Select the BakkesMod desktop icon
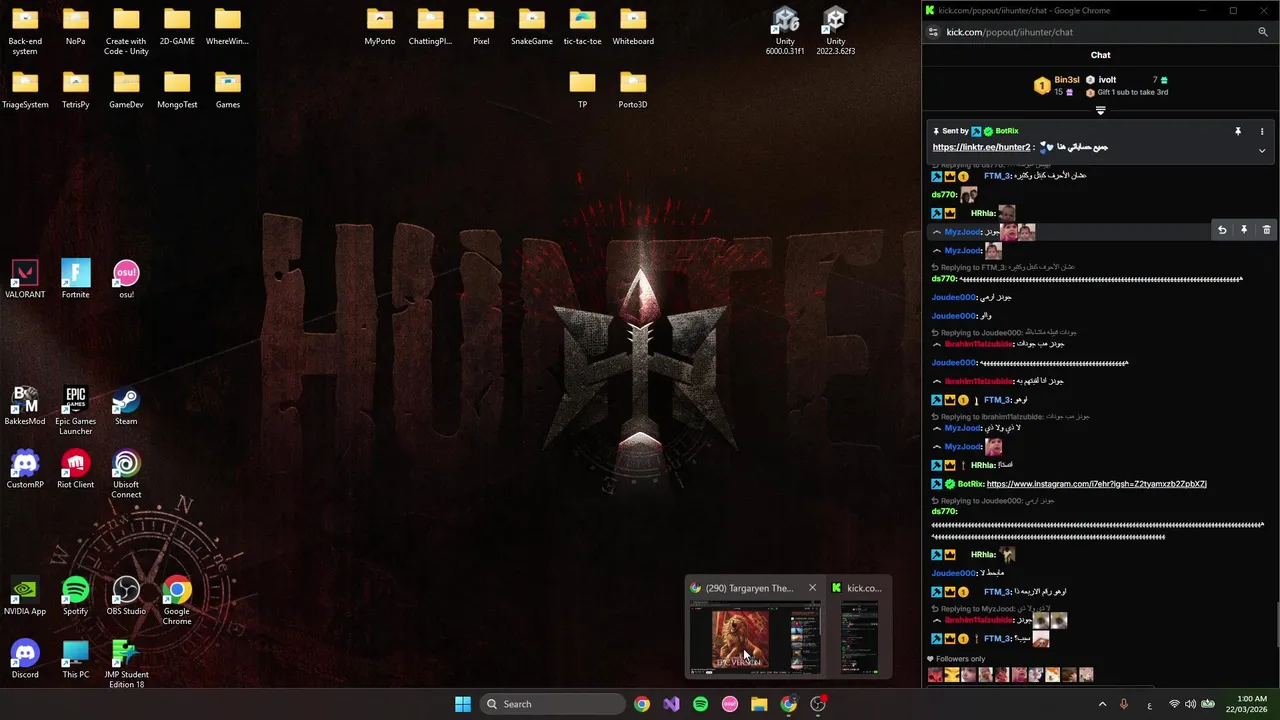The width and height of the screenshot is (1280, 720). (x=25, y=406)
